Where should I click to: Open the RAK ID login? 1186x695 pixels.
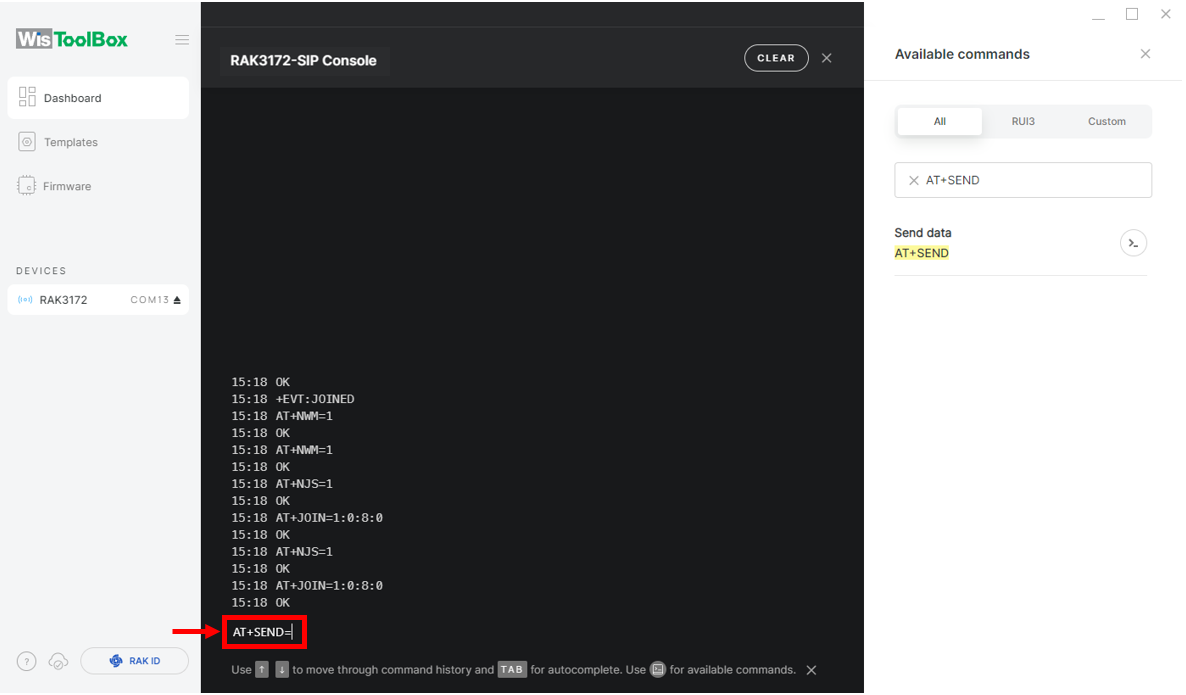coord(135,661)
